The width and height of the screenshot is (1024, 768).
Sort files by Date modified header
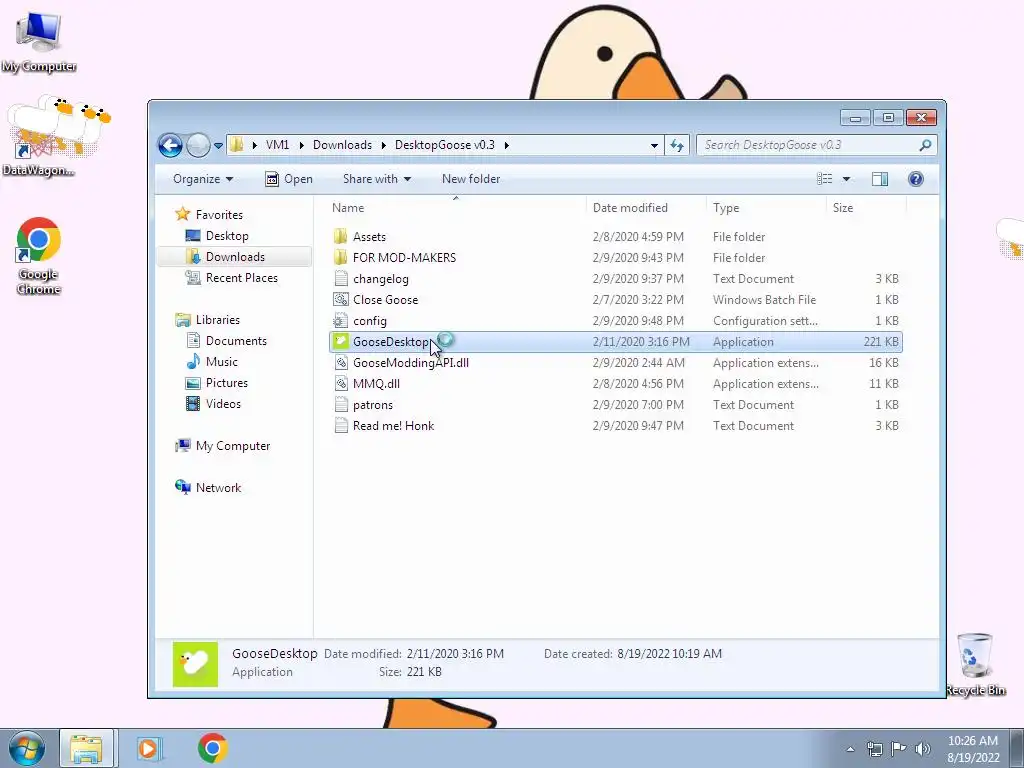630,208
